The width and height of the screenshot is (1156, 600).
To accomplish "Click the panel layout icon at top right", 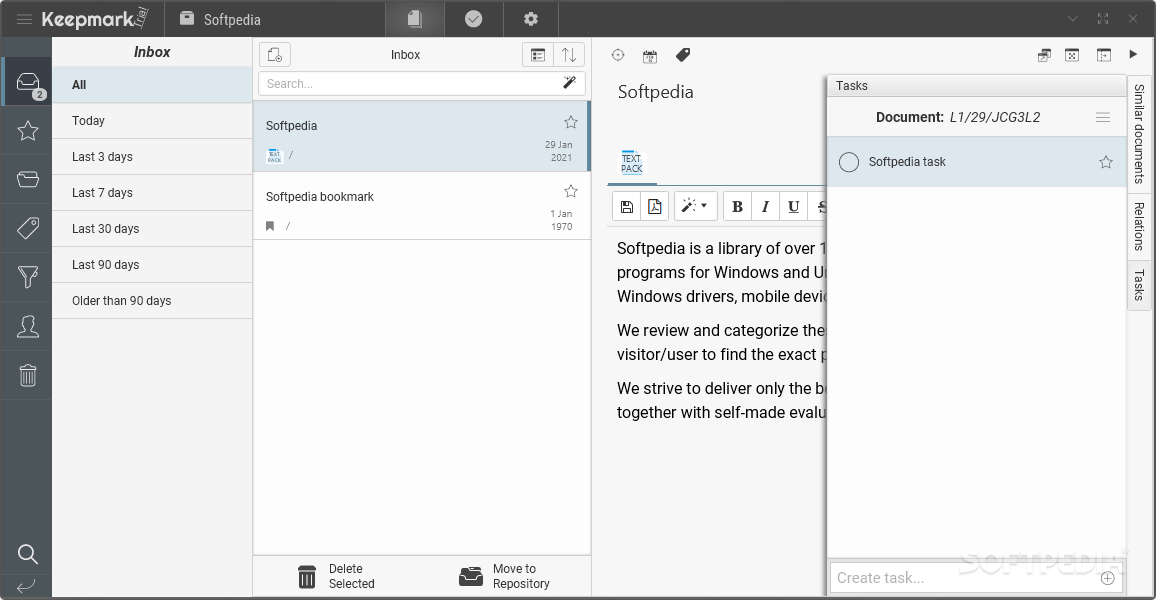I will pyautogui.click(x=1104, y=55).
